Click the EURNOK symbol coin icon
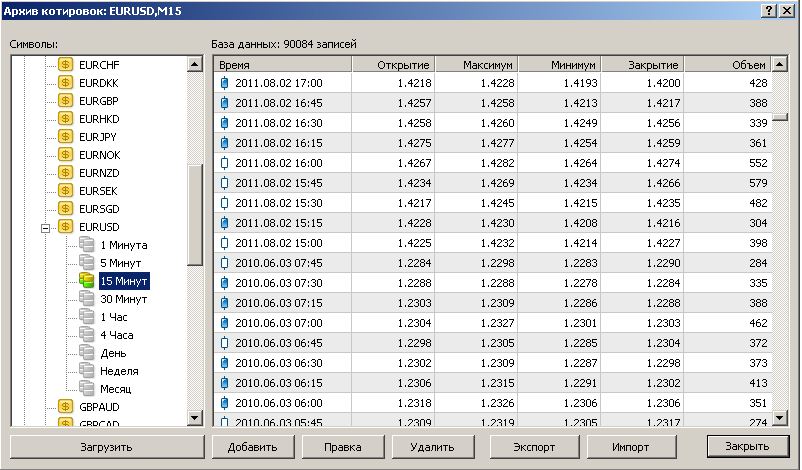The width and height of the screenshot is (802, 470). 65,154
